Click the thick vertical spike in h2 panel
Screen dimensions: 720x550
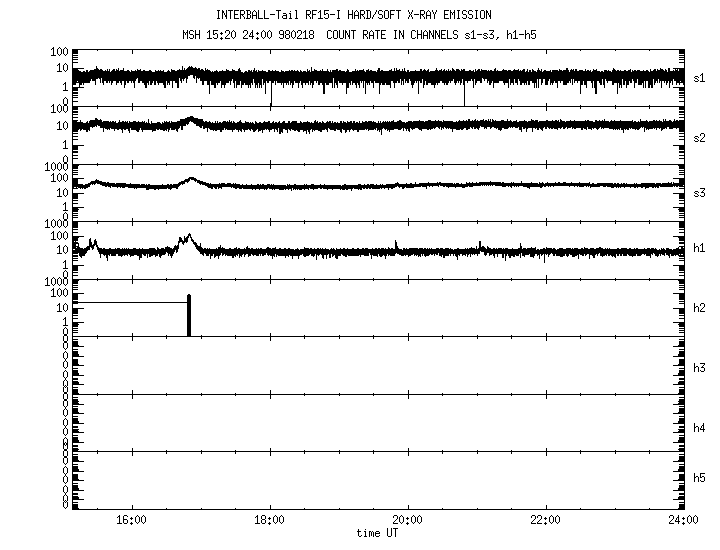tap(188, 317)
